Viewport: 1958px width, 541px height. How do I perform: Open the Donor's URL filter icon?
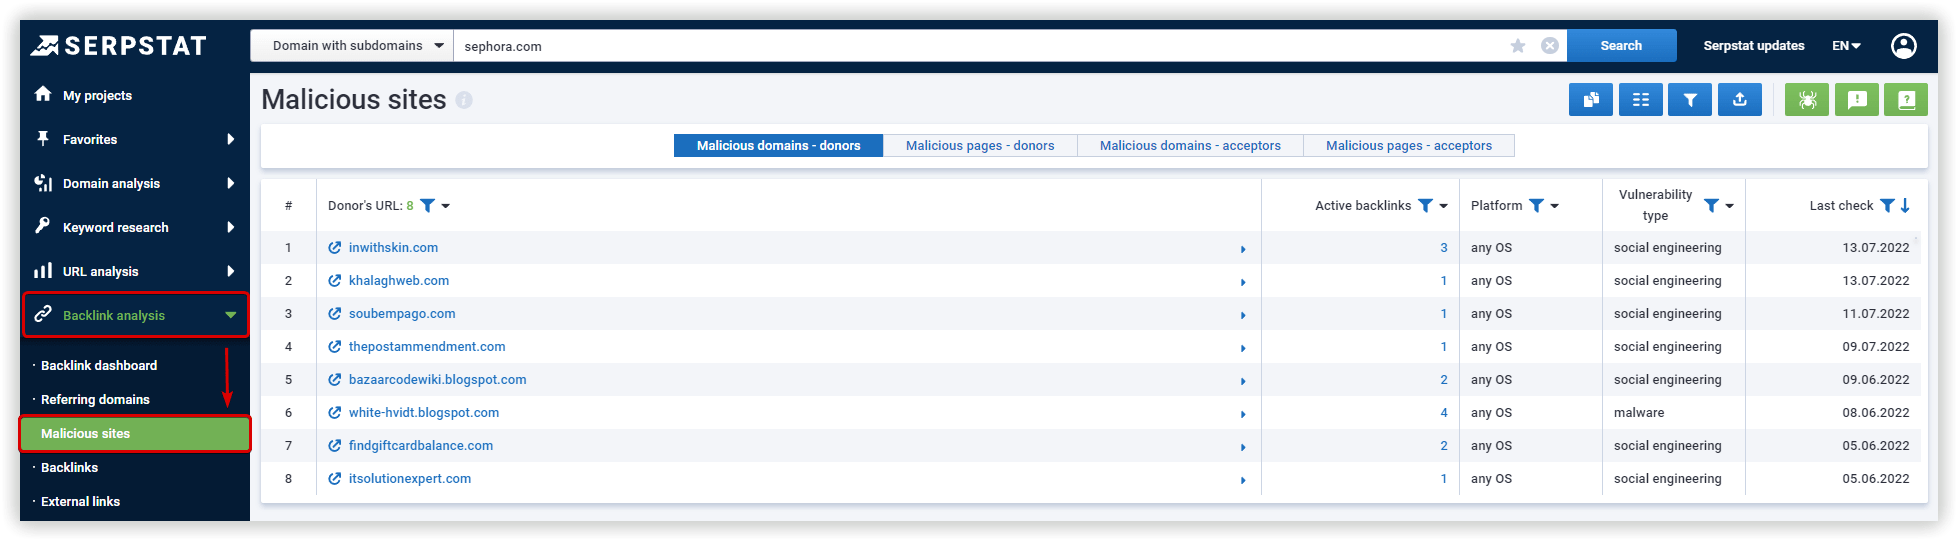[427, 205]
